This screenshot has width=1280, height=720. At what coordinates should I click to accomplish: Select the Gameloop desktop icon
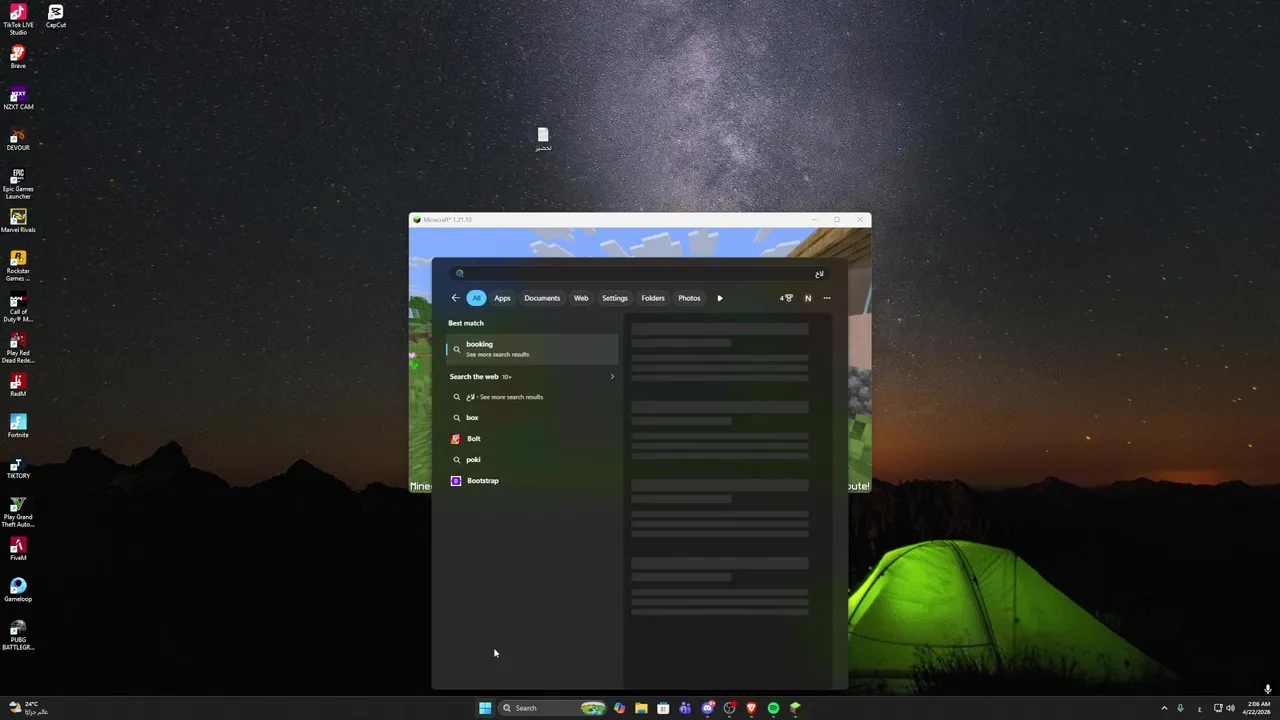pos(18,591)
